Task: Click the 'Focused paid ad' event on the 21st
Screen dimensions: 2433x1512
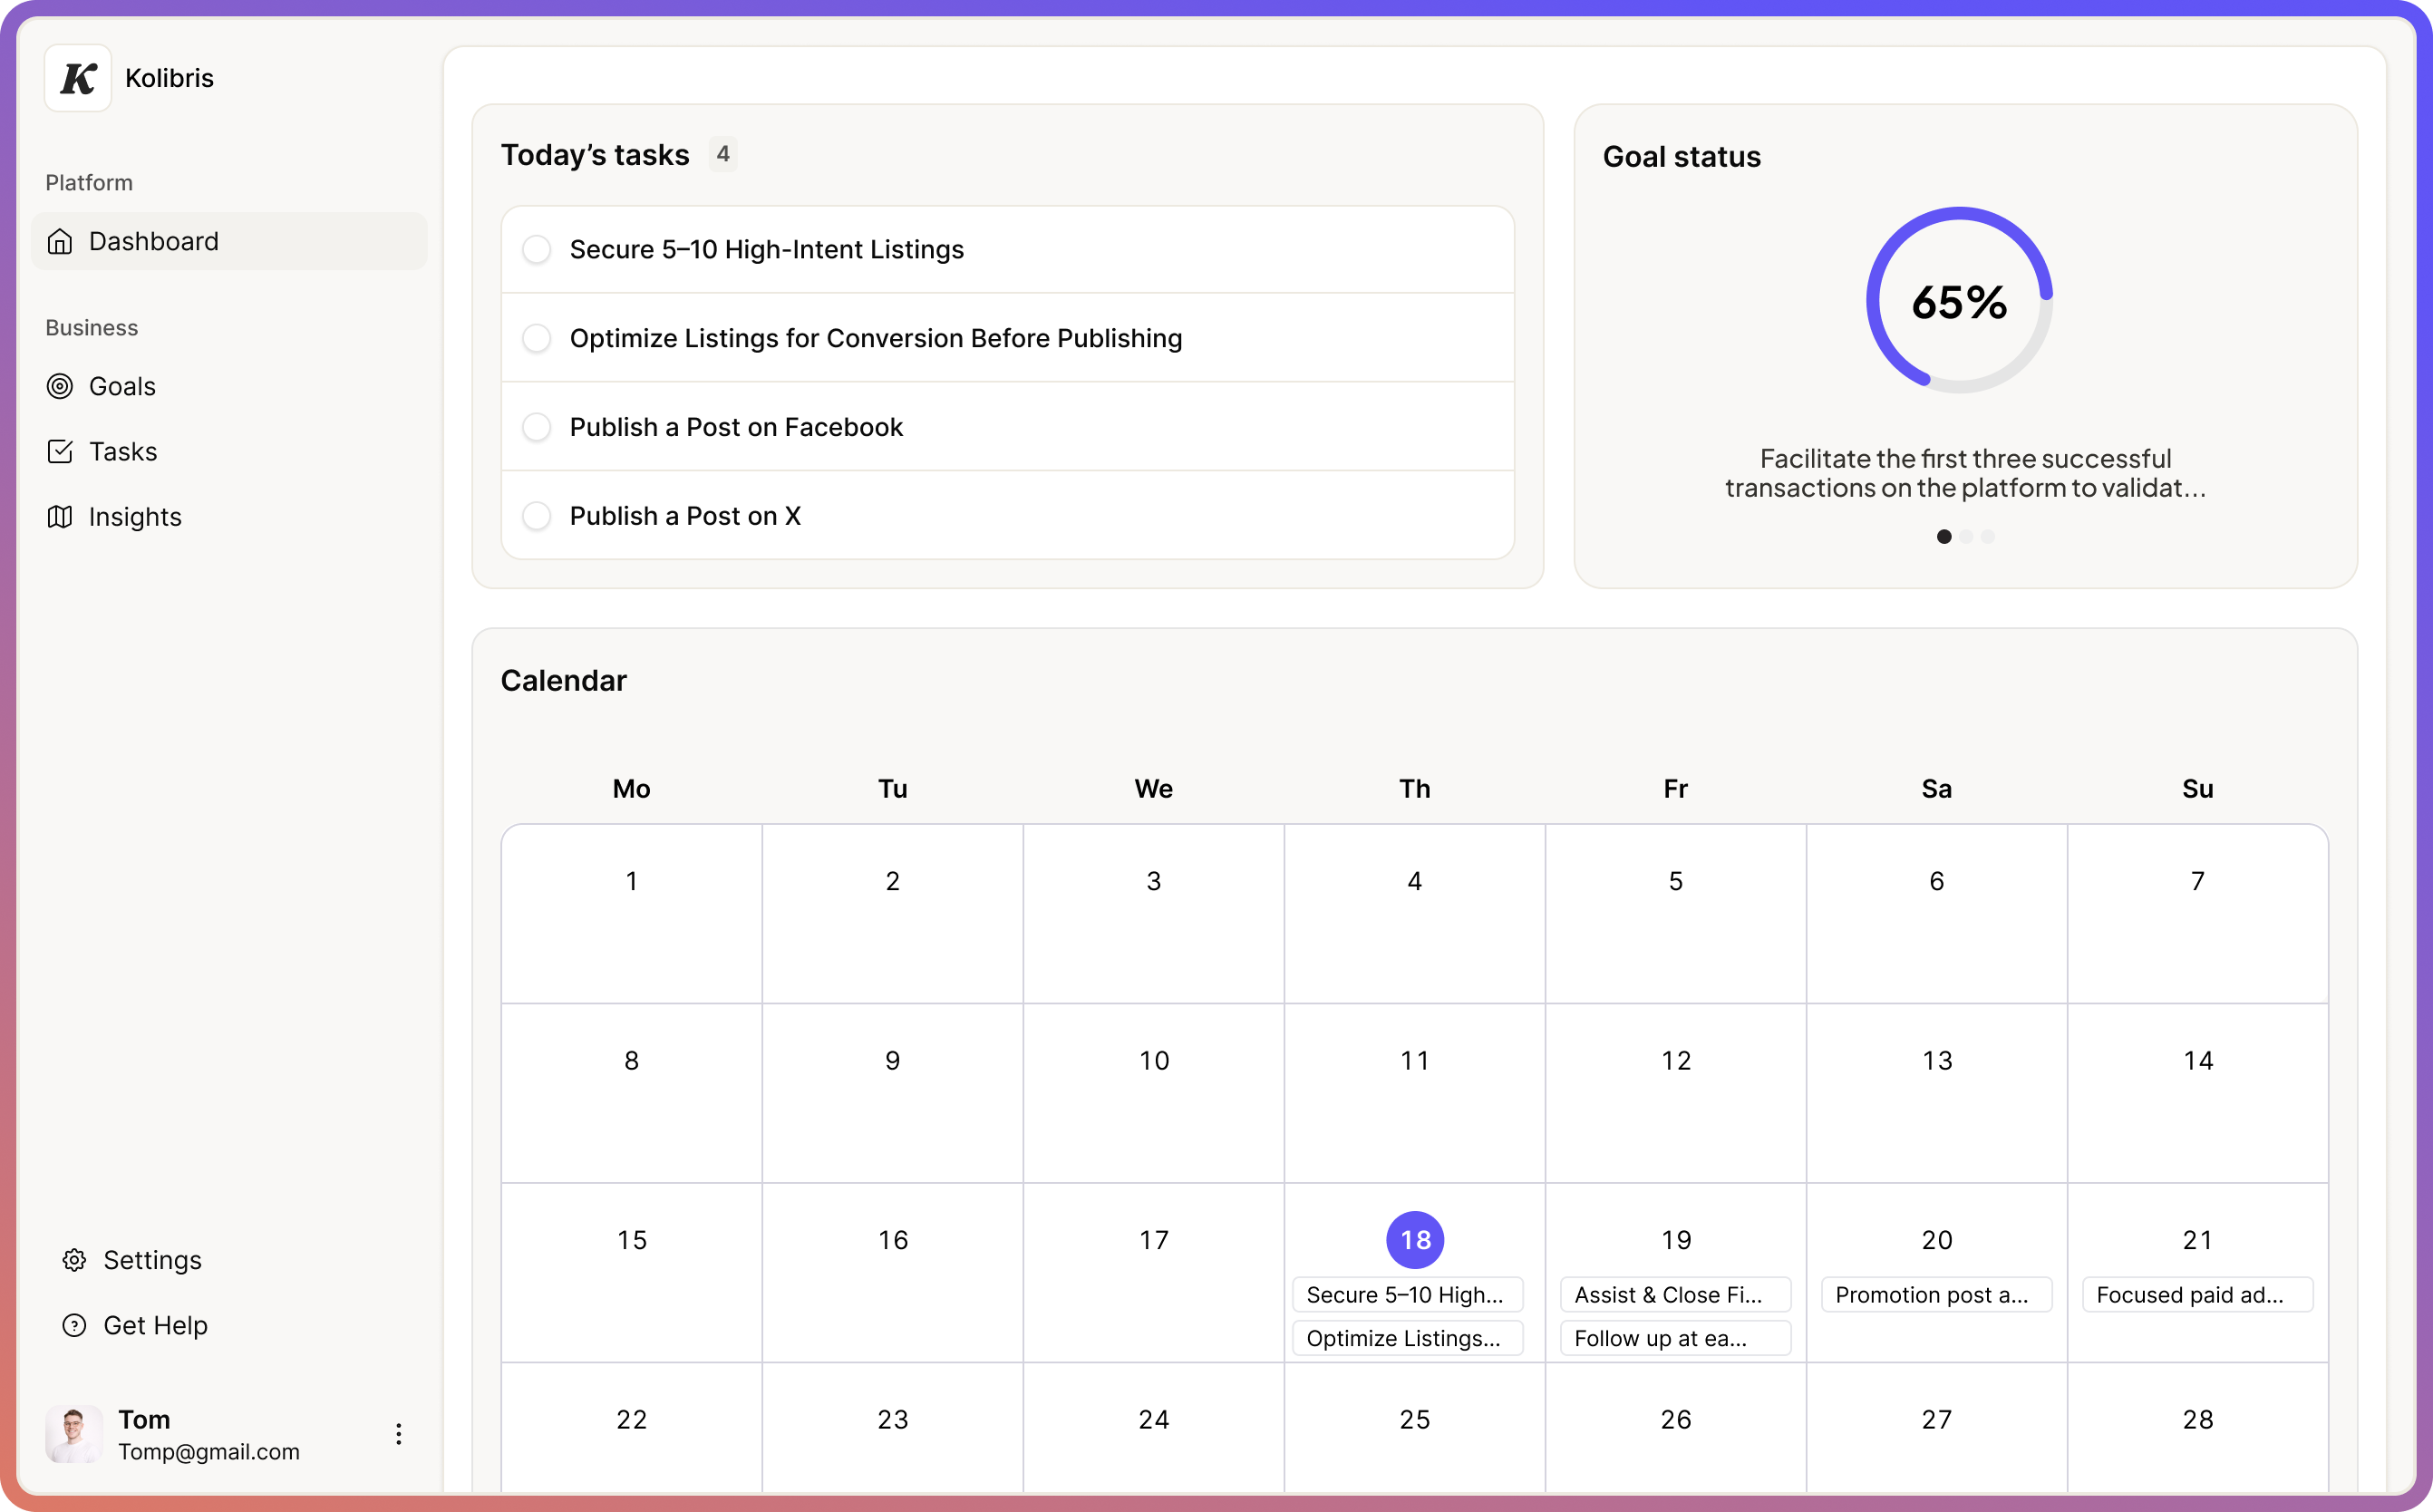Action: pos(2197,1294)
